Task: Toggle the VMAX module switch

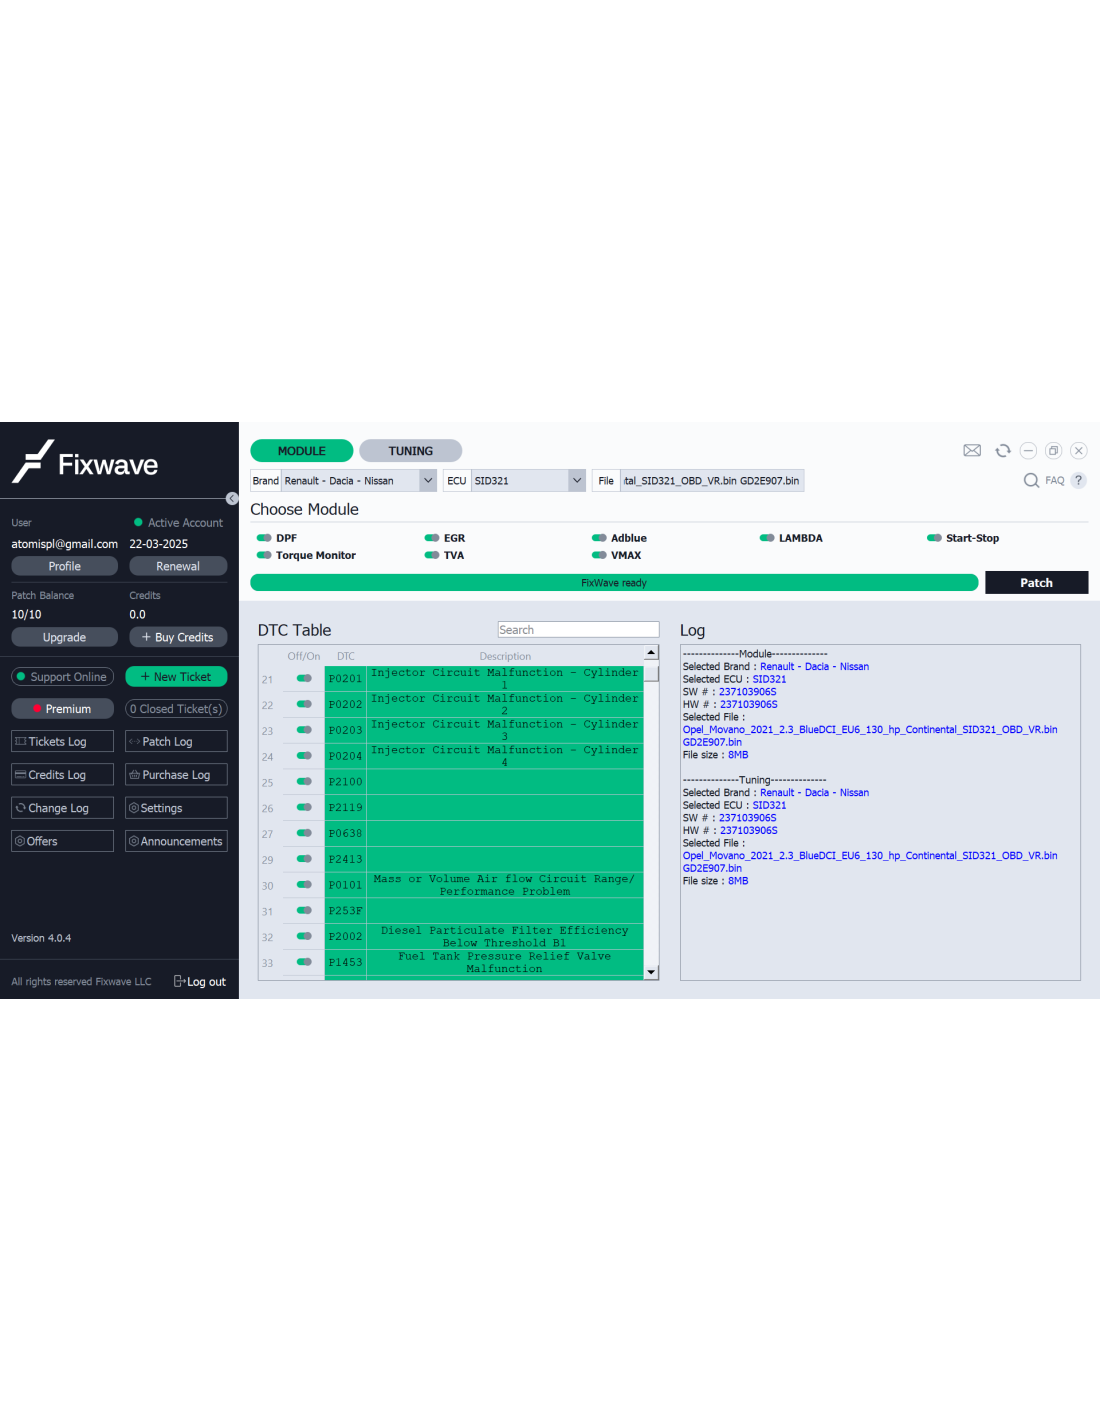Action: click(599, 555)
